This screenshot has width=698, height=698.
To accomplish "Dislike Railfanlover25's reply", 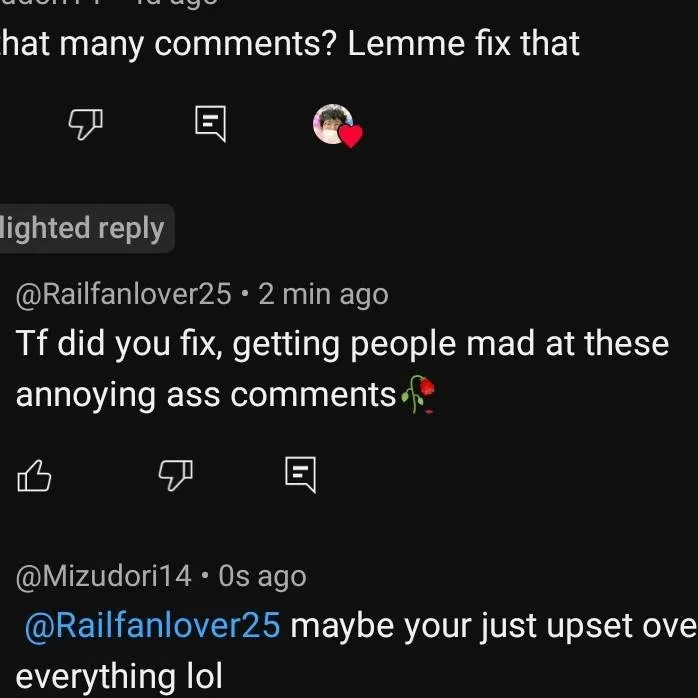I will pyautogui.click(x=176, y=475).
